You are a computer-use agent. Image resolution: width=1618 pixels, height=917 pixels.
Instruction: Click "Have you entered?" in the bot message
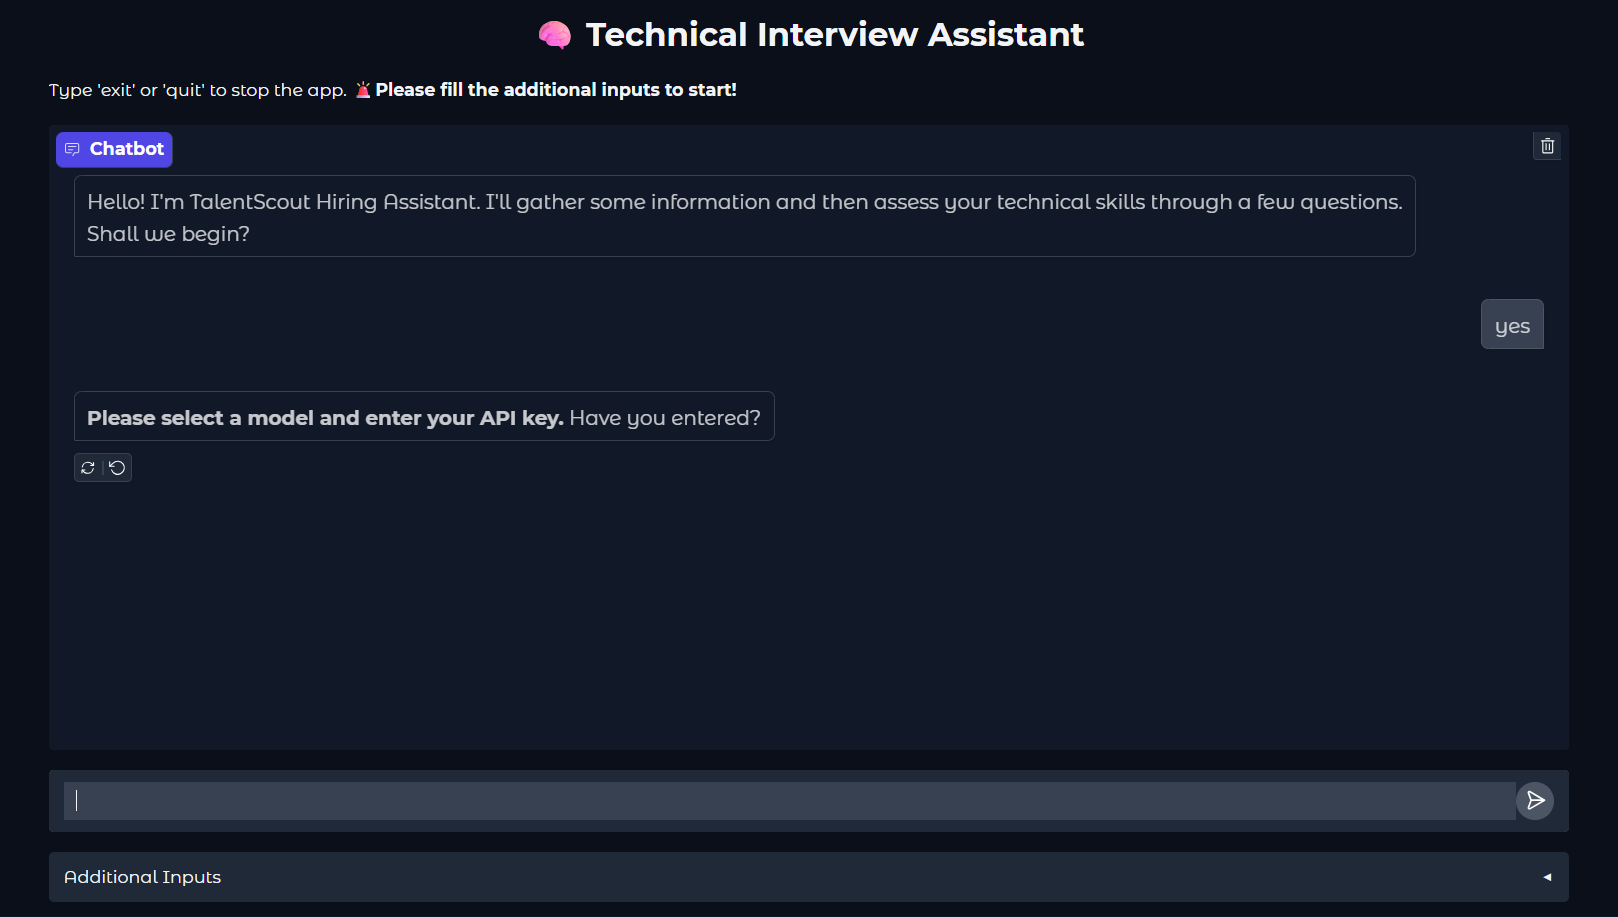[x=665, y=418]
